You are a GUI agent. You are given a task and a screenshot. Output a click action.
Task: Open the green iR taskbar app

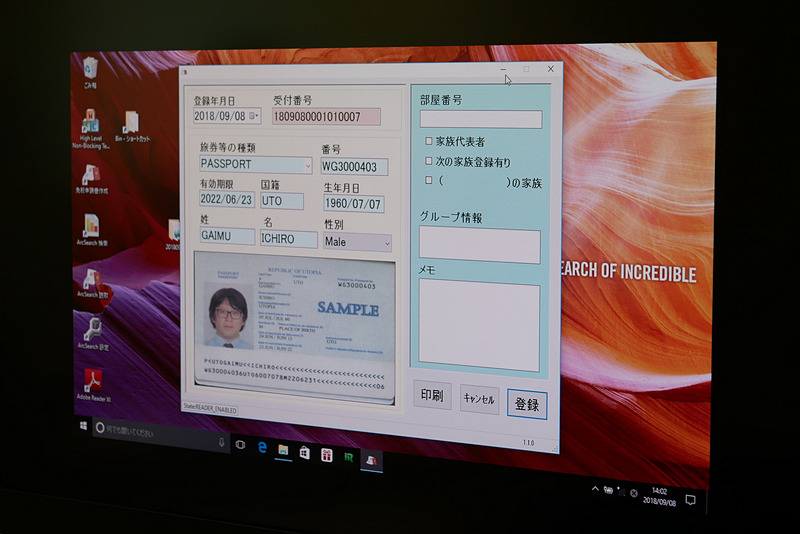point(348,457)
